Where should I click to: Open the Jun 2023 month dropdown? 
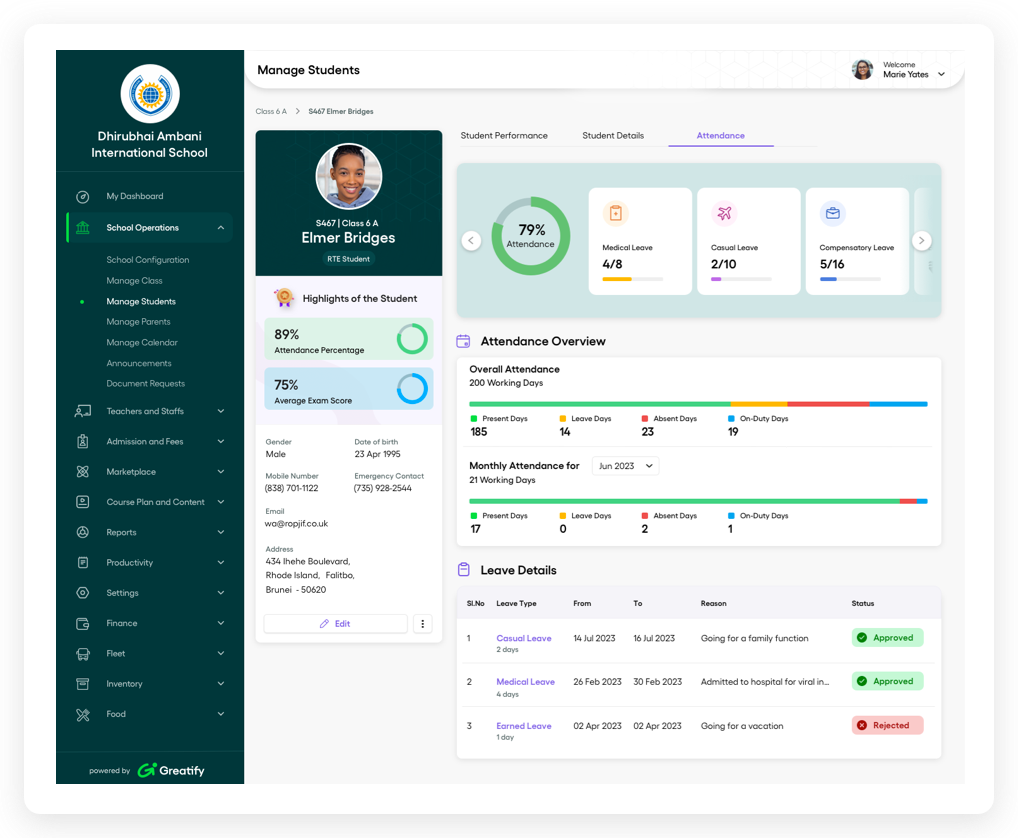pos(625,466)
